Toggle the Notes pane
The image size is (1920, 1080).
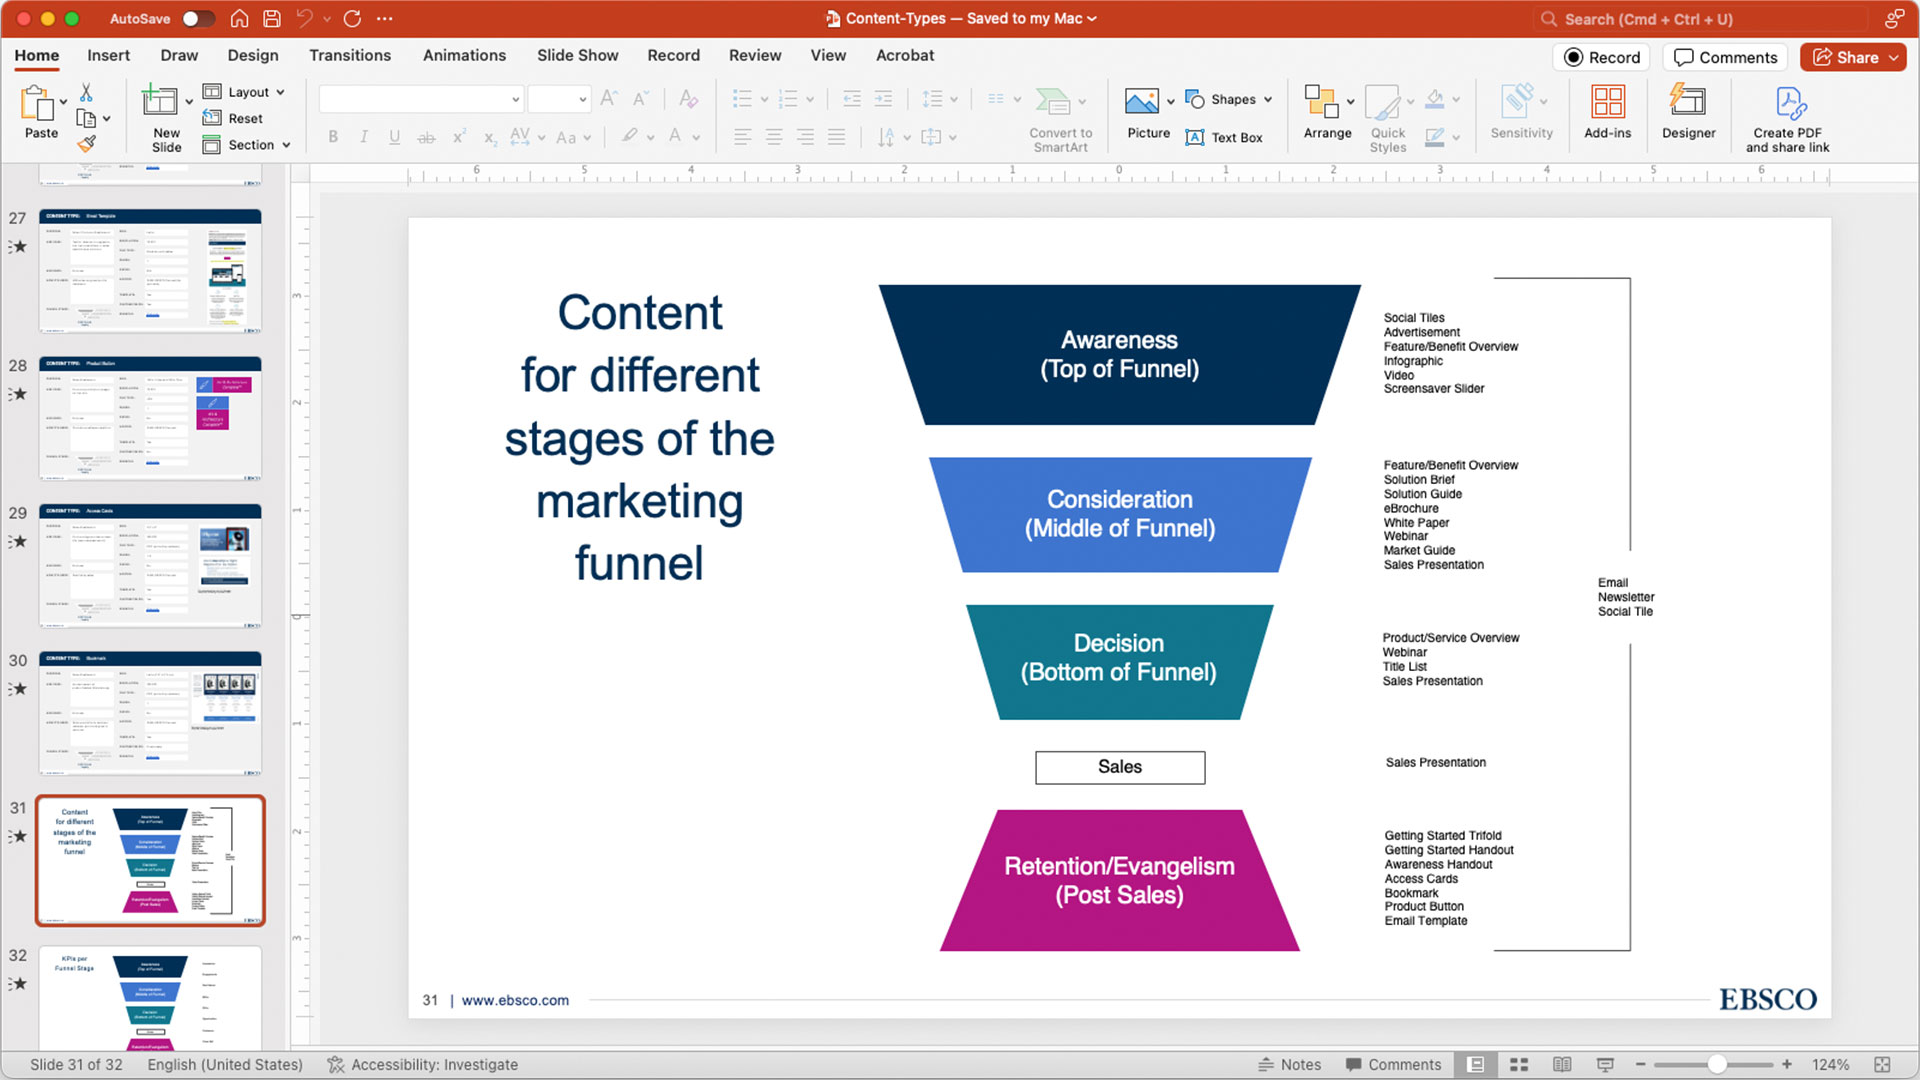(1290, 1065)
